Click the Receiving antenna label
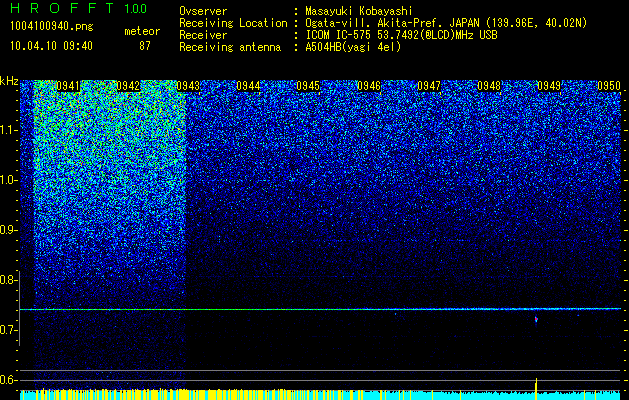This screenshot has height=400, width=629. 230,47
